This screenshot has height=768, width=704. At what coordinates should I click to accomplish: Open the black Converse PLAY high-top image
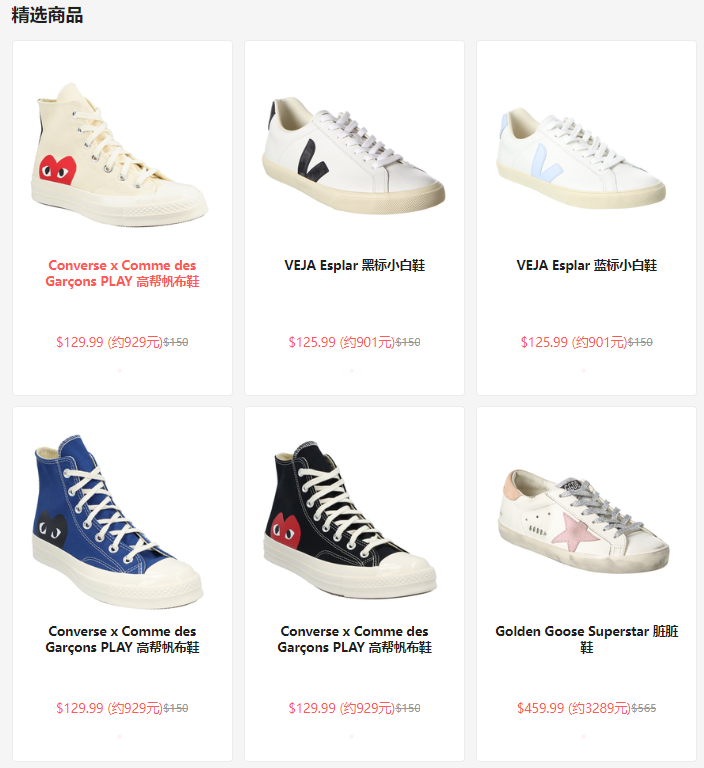[x=350, y=519]
